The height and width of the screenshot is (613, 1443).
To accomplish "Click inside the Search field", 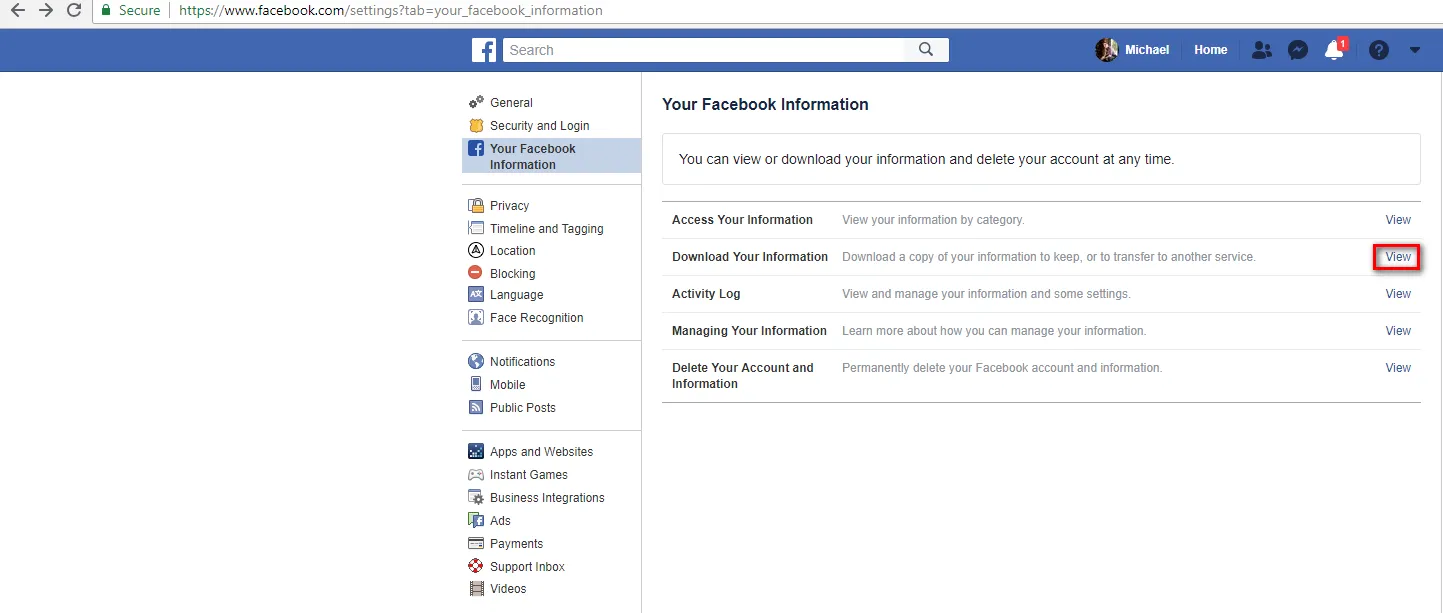I will (x=700, y=49).
